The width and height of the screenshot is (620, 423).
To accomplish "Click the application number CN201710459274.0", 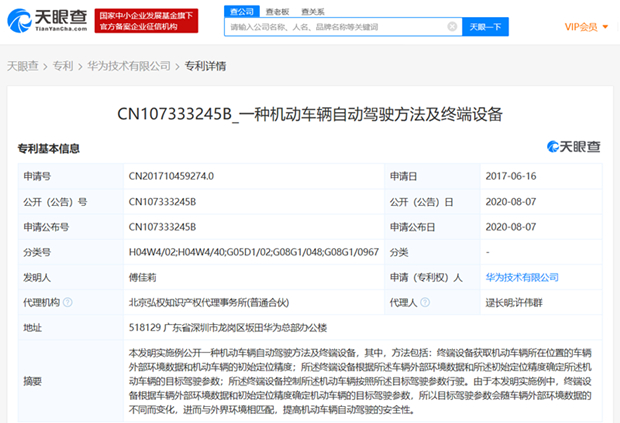I will click(171, 176).
